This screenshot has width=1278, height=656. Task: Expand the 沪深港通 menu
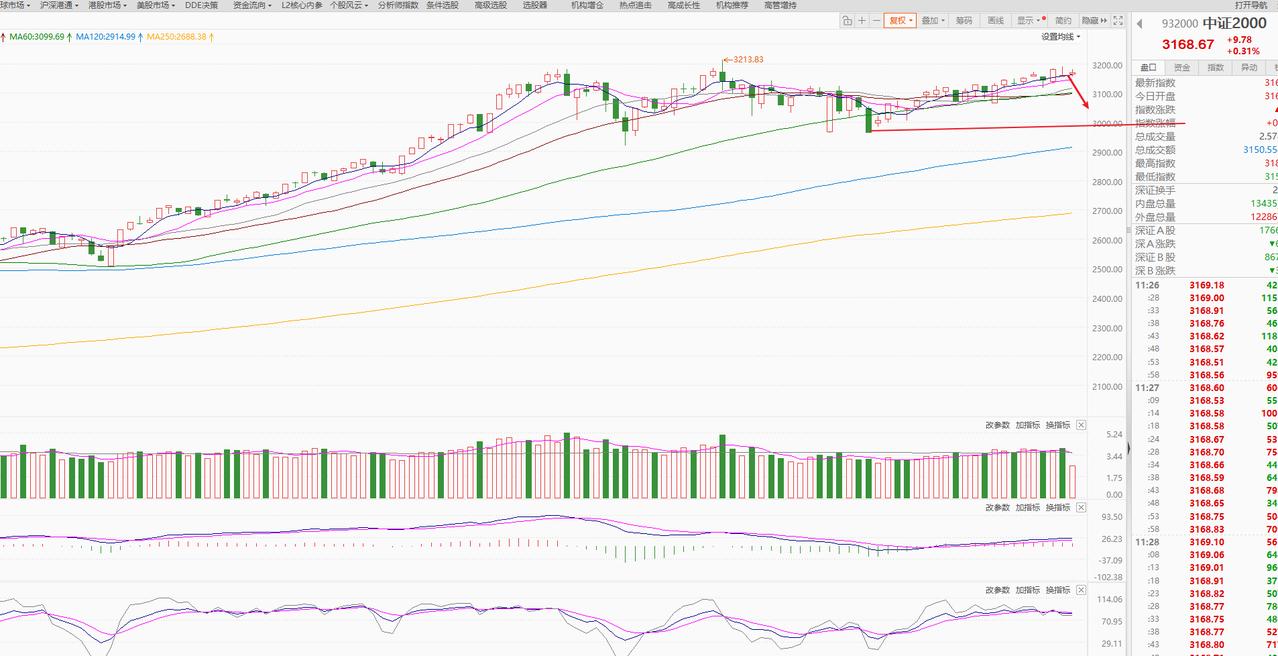(60, 5)
